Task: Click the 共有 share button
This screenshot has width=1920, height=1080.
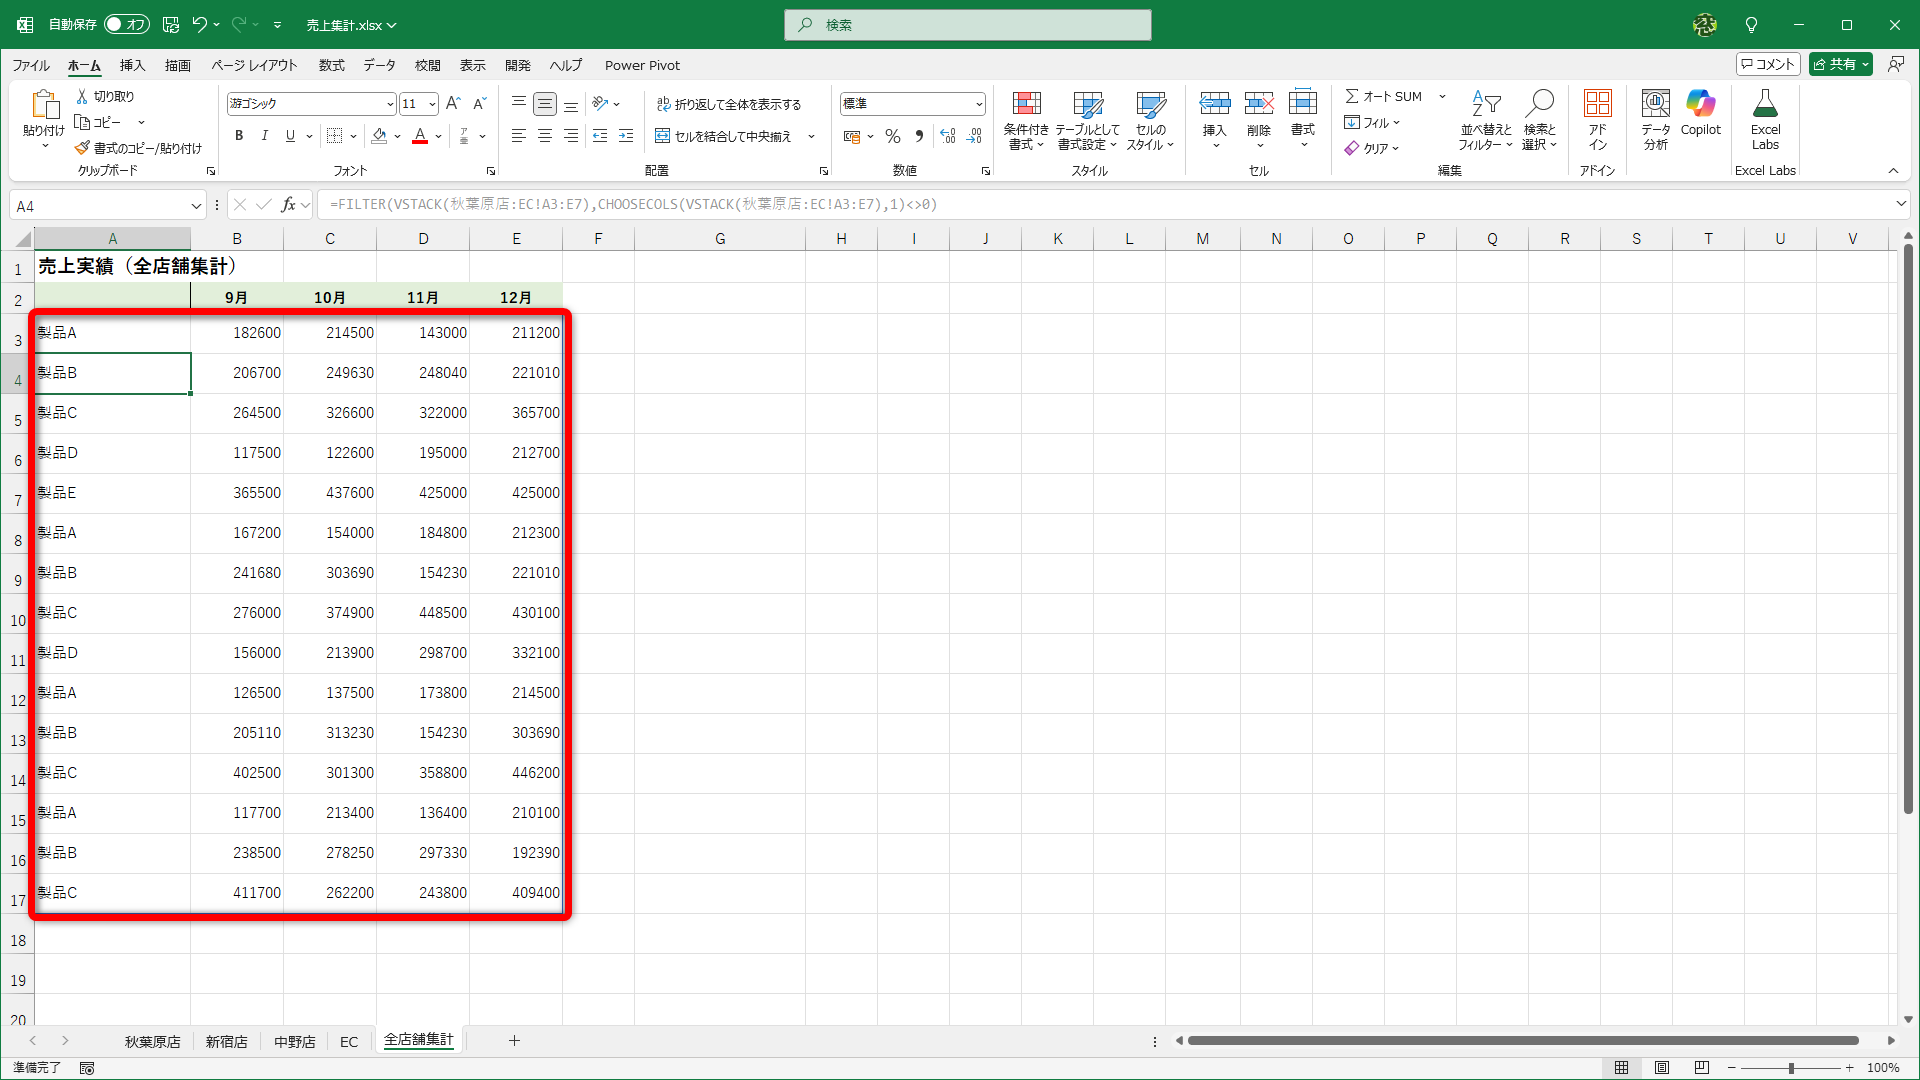Action: tap(1838, 64)
